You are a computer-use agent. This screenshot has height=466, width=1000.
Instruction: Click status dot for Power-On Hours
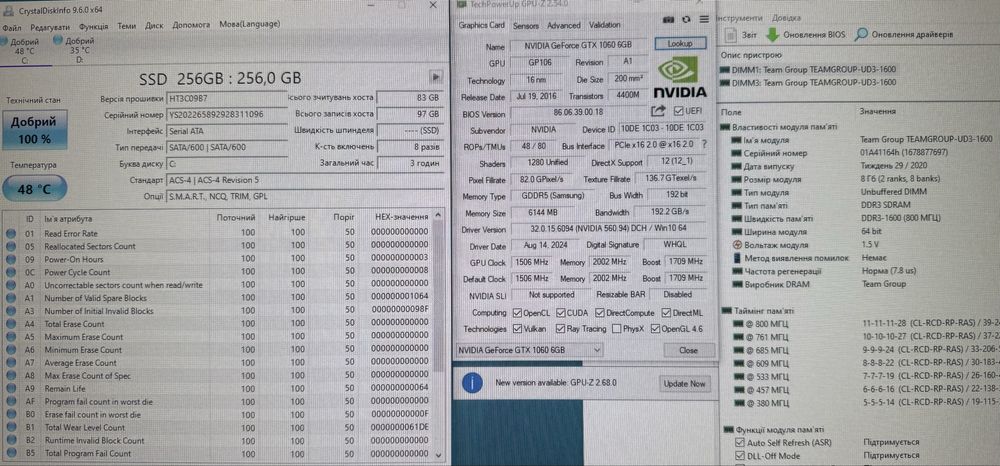click(x=11, y=259)
